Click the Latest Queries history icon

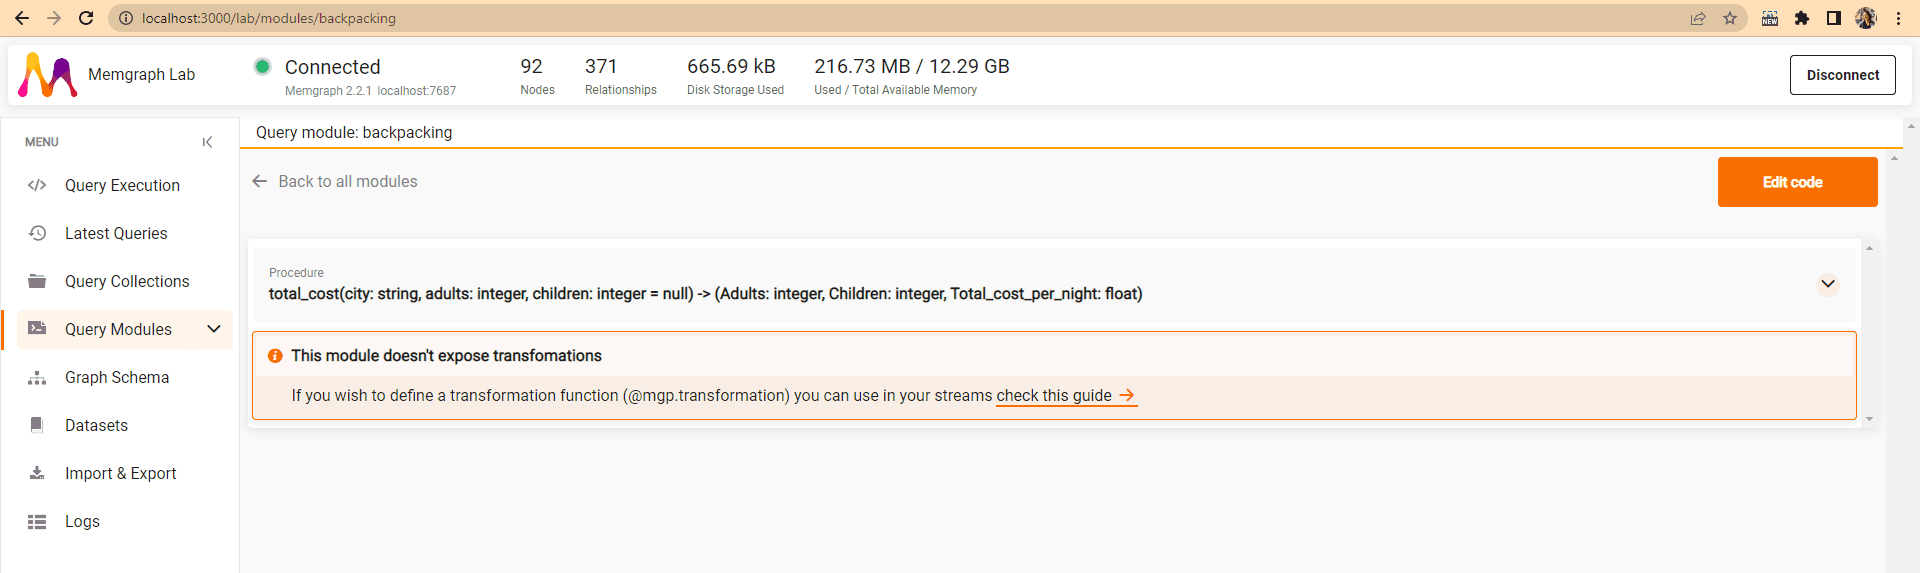tap(37, 233)
